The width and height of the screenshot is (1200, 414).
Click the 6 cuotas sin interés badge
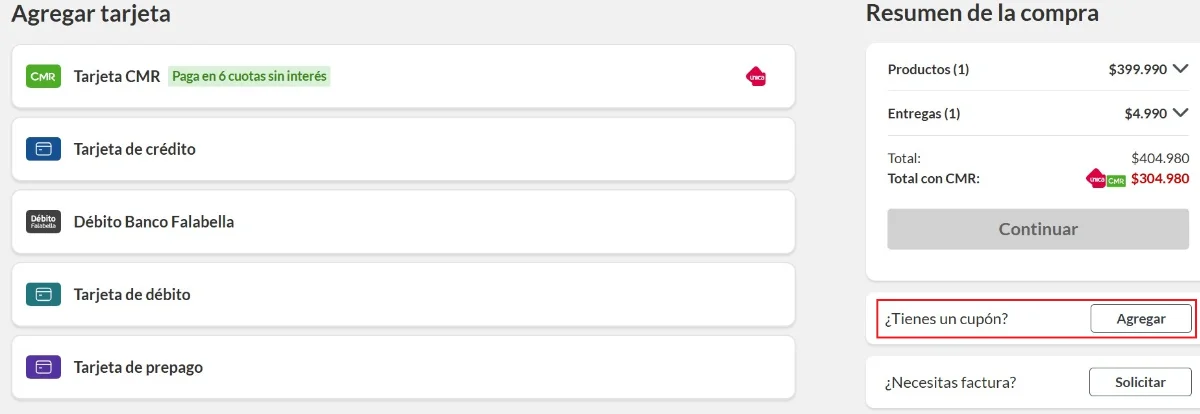[249, 76]
